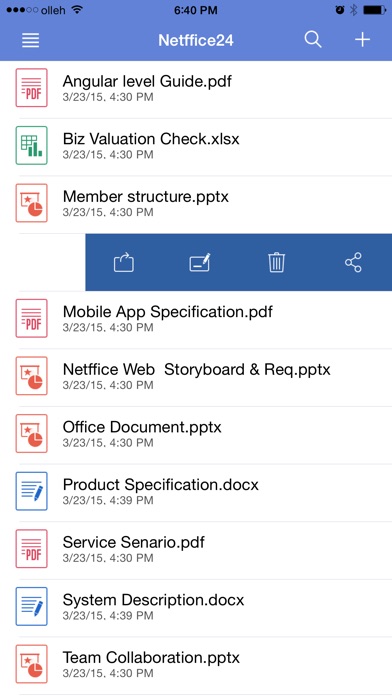Click the docx icon for Product Specification
This screenshot has width=392, height=696.
(x=32, y=491)
